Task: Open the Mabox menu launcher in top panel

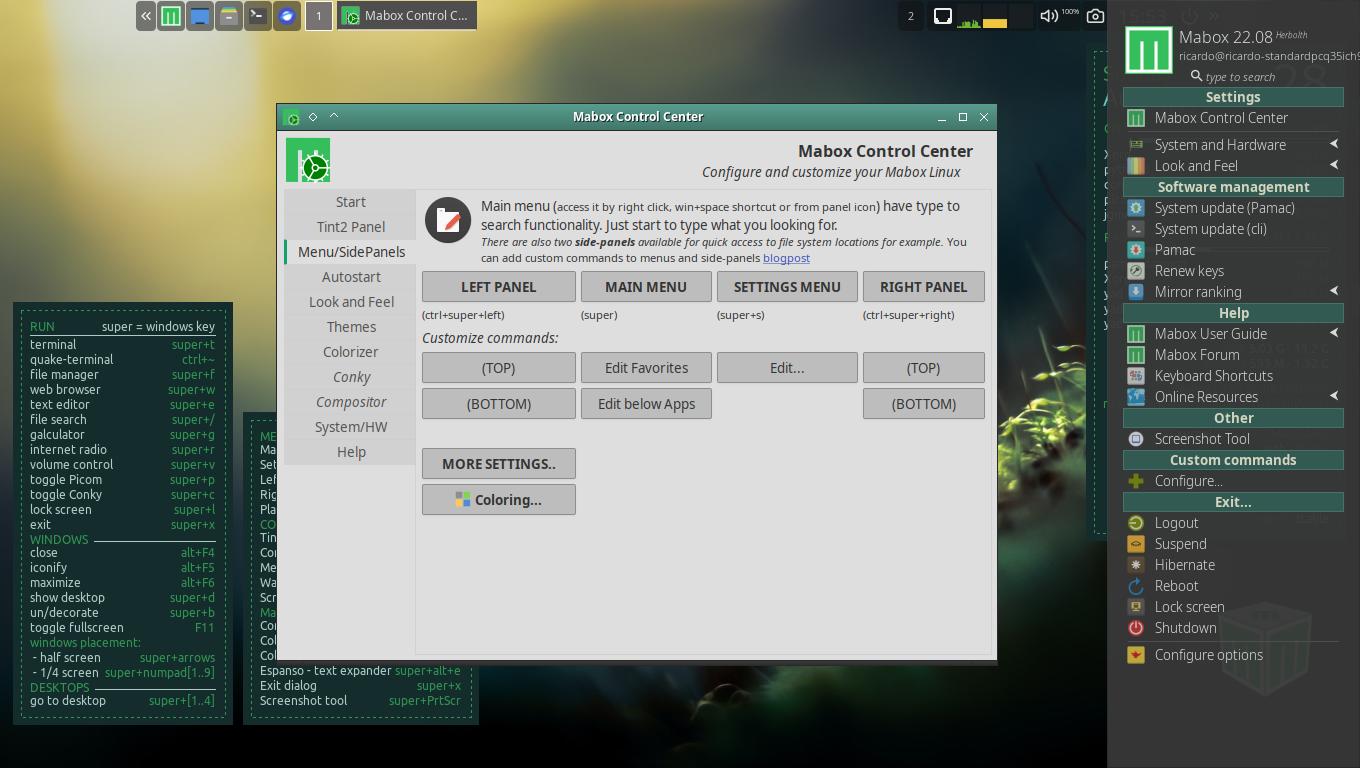Action: click(171, 16)
